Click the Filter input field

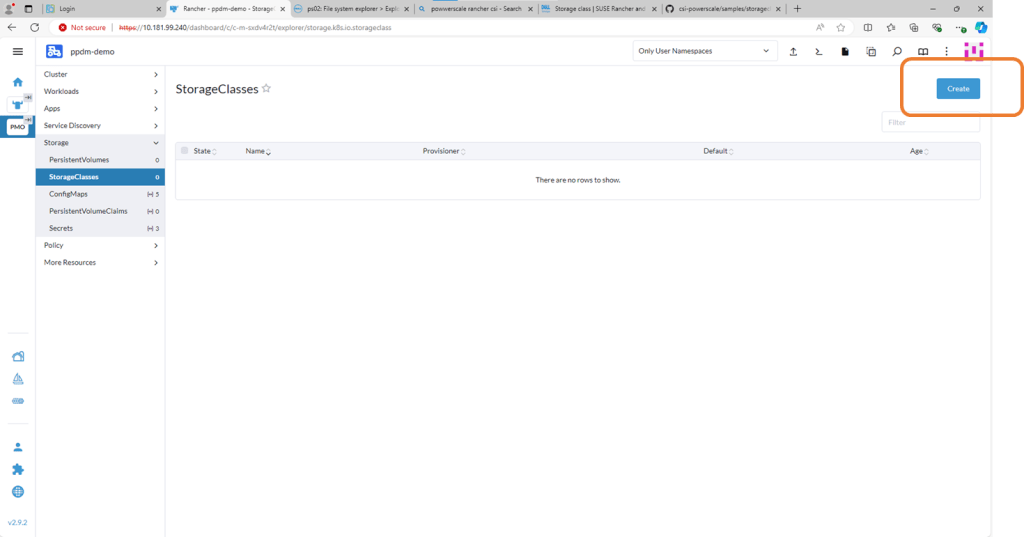click(930, 122)
